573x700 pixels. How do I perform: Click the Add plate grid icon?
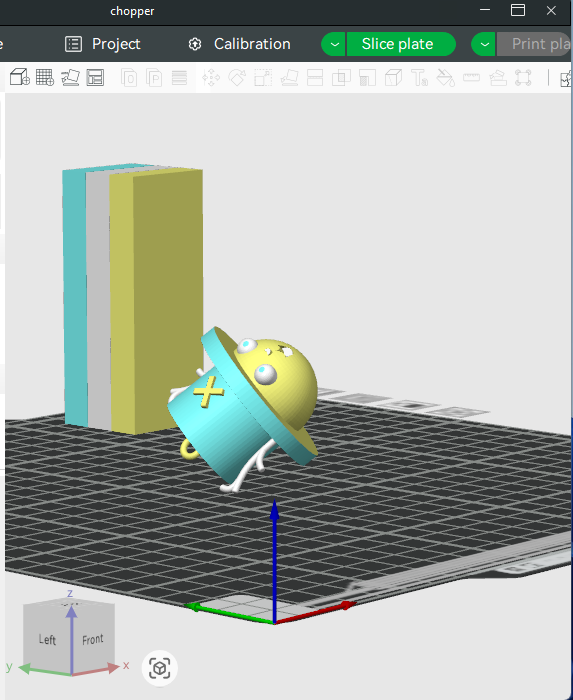45,77
